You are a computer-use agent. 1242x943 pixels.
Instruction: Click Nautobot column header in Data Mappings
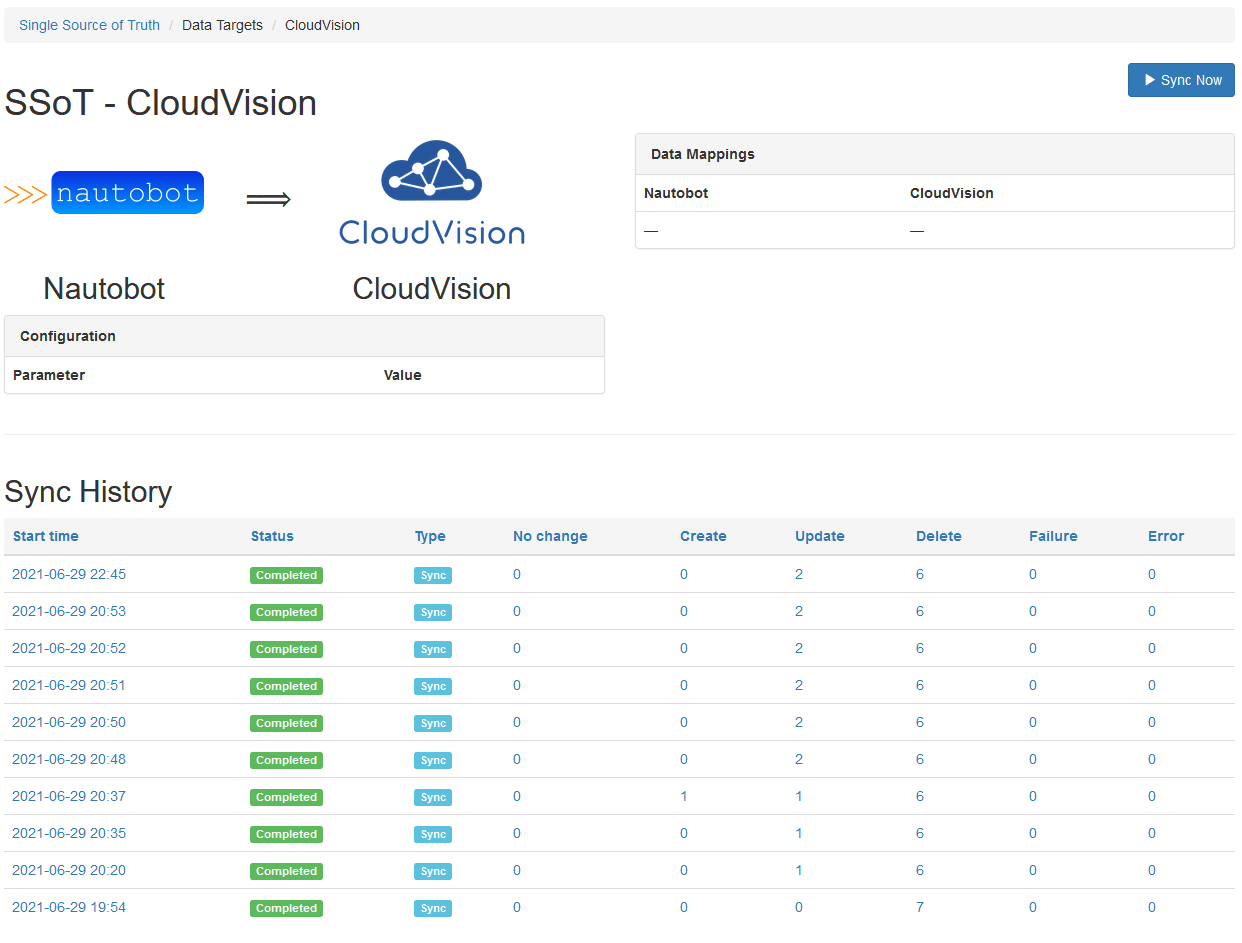(x=676, y=193)
